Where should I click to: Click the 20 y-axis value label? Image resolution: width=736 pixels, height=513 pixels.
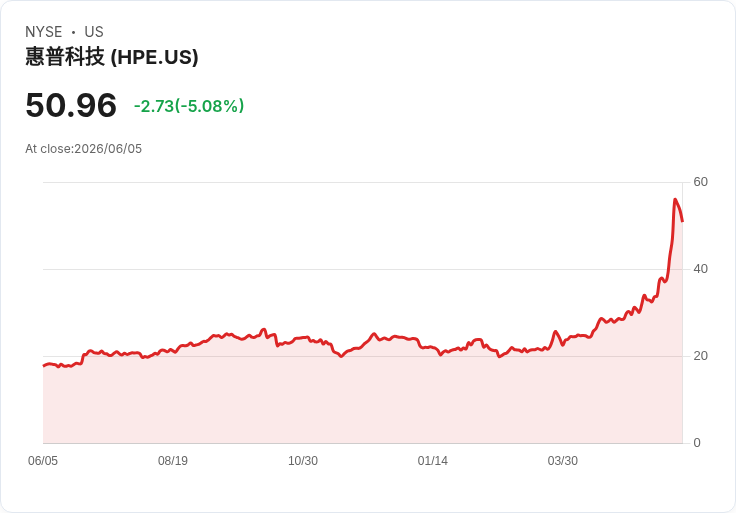point(701,356)
